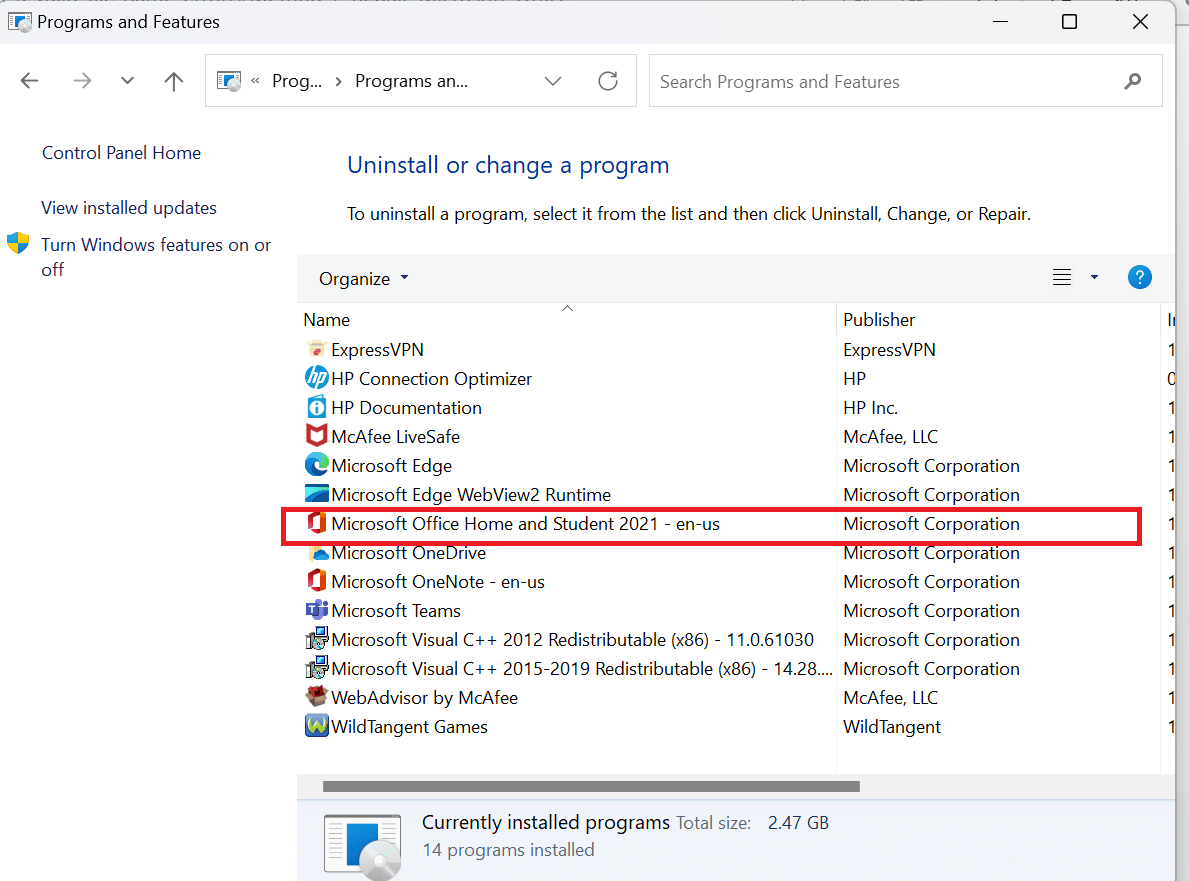Image resolution: width=1189 pixels, height=881 pixels.
Task: Click the ExpressVPN program icon
Action: point(316,350)
